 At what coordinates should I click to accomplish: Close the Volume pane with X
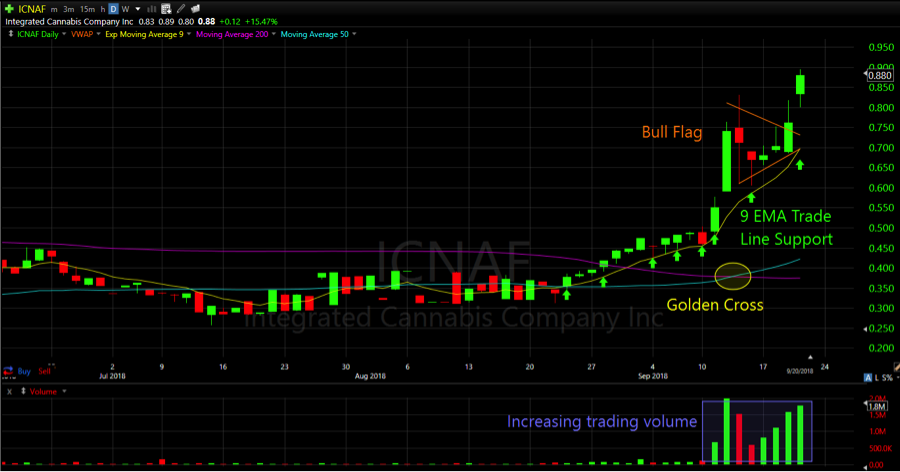click(x=9, y=392)
